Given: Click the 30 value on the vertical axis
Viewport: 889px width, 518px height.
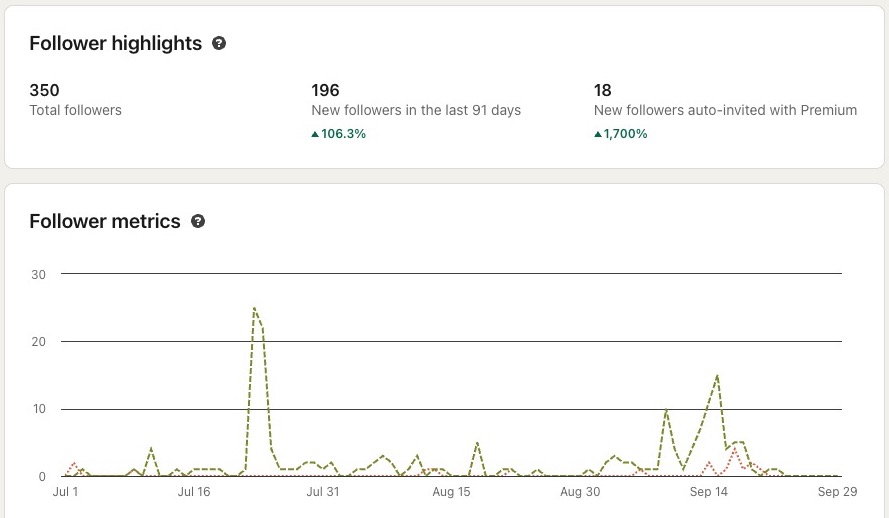Looking at the screenshot, I should click(40, 274).
